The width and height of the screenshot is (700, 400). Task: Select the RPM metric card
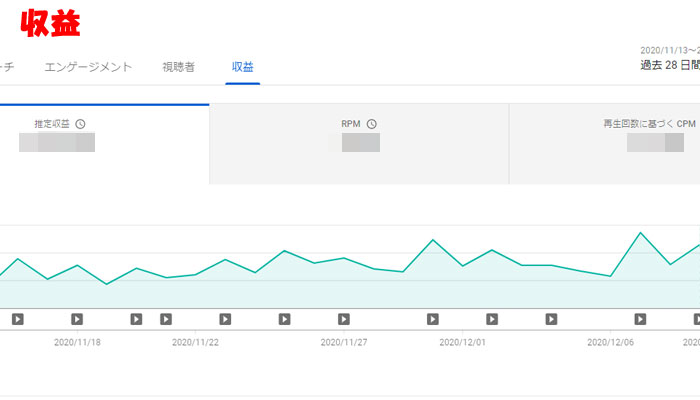click(x=359, y=144)
